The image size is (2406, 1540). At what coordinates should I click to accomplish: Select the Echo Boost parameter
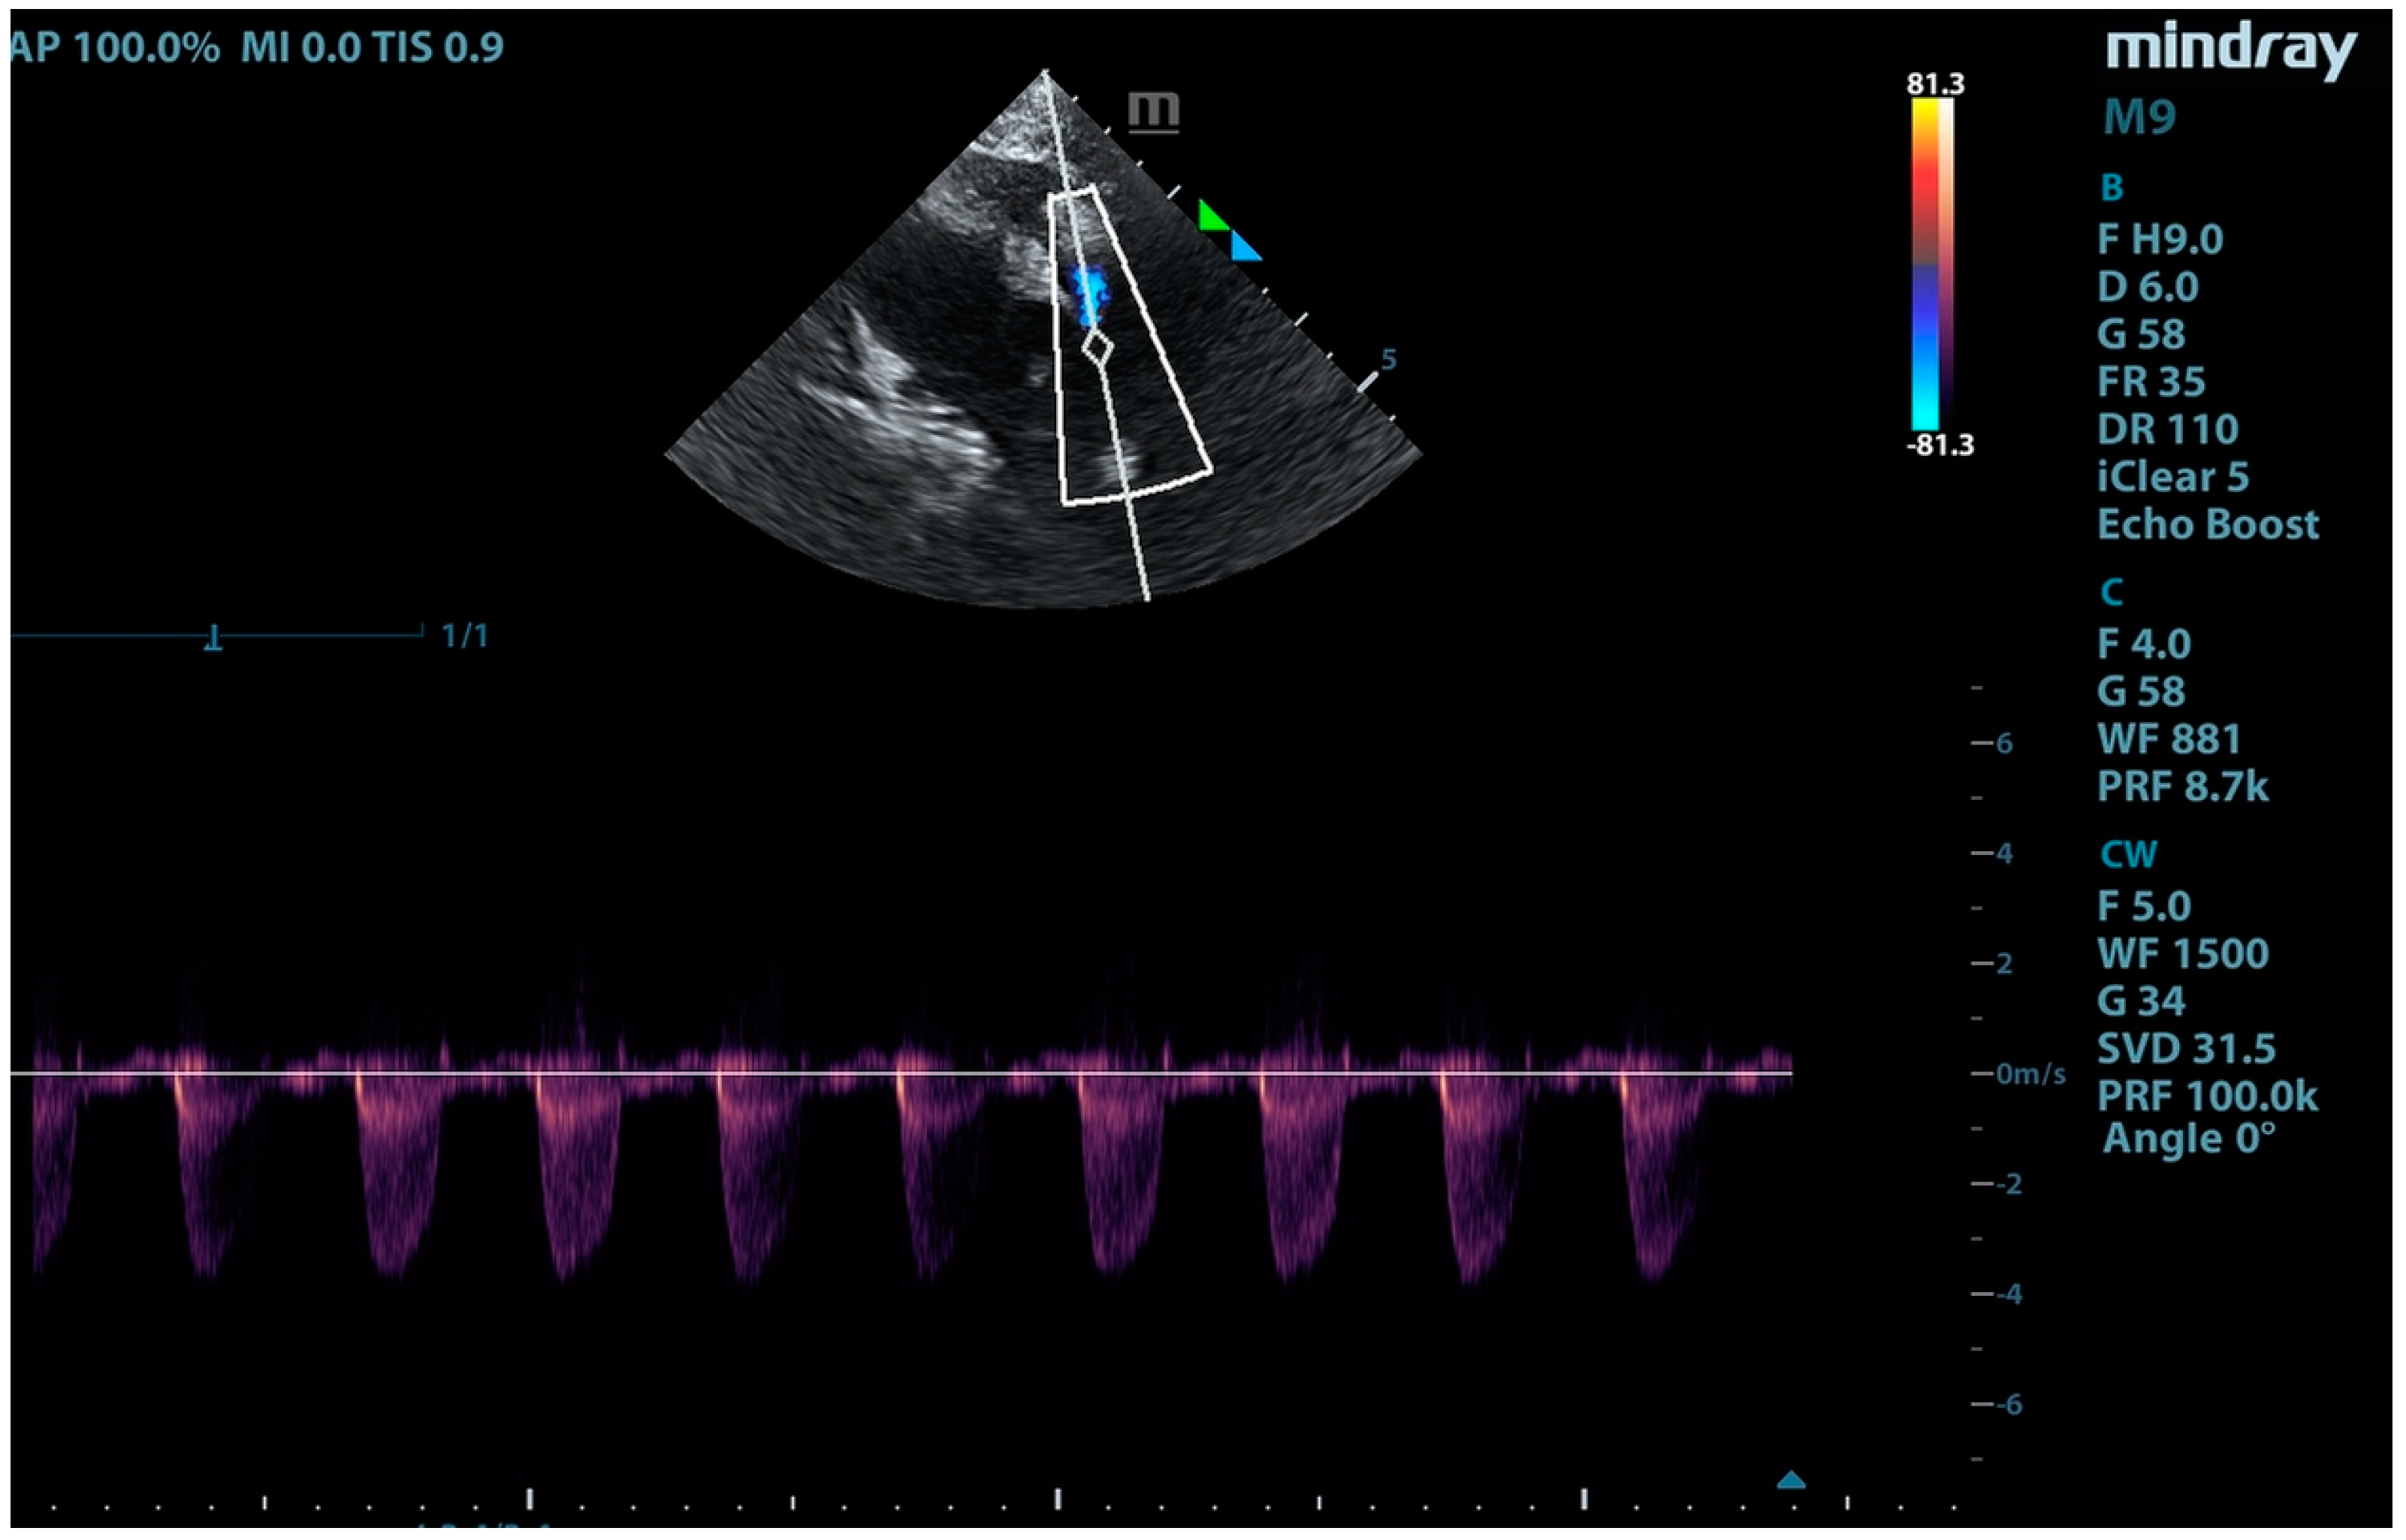point(2207,525)
